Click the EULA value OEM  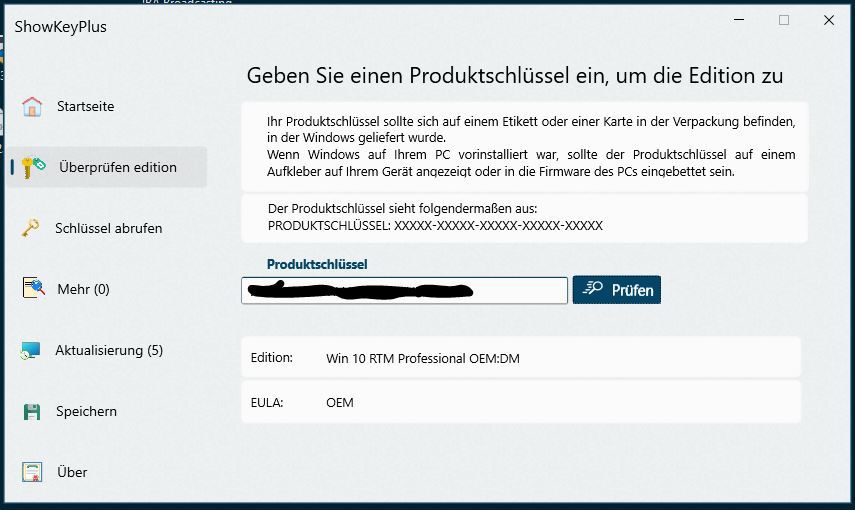[x=340, y=403]
